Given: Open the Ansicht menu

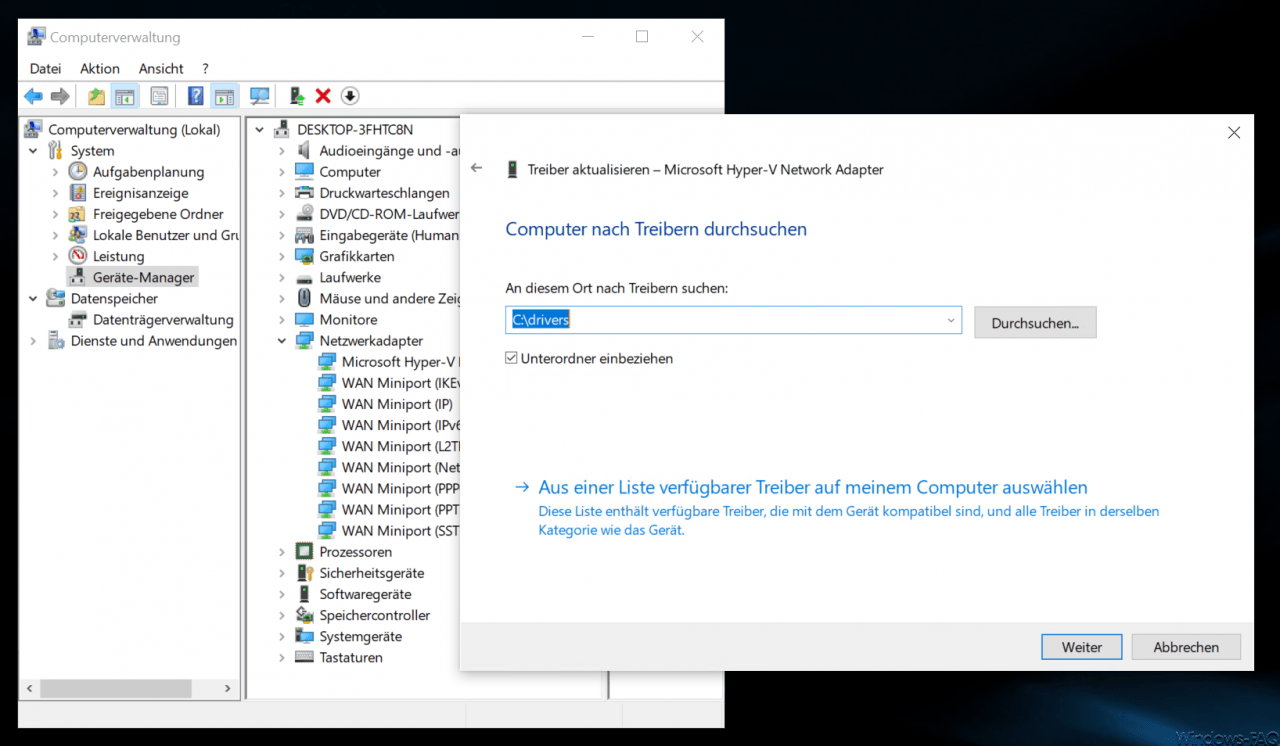Looking at the screenshot, I should (160, 68).
